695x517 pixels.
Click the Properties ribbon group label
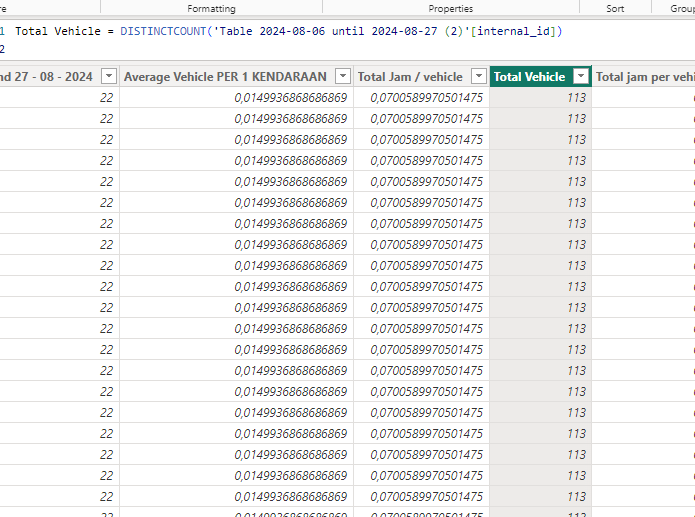451,8
